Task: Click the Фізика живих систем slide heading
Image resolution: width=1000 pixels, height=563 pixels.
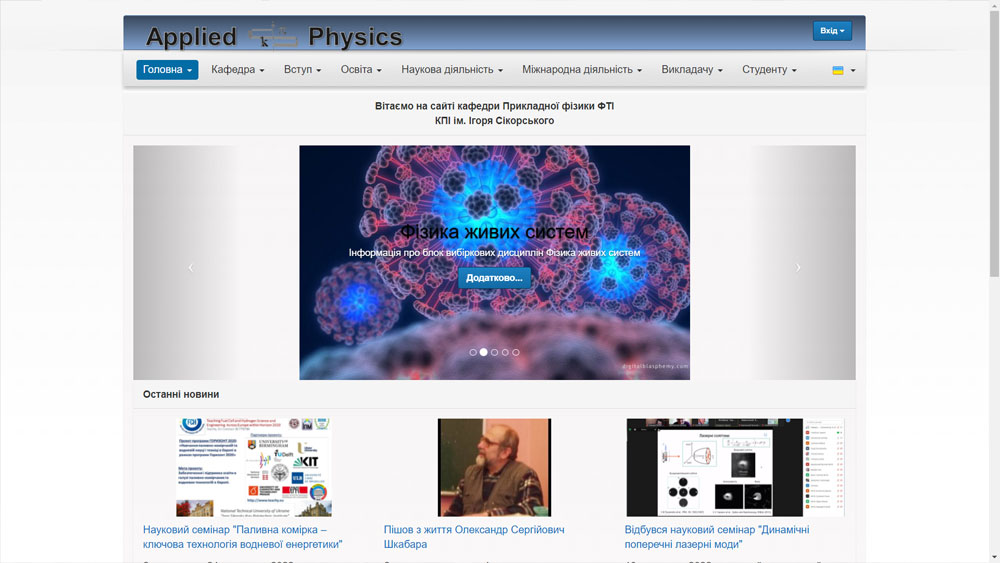Action: [x=494, y=231]
